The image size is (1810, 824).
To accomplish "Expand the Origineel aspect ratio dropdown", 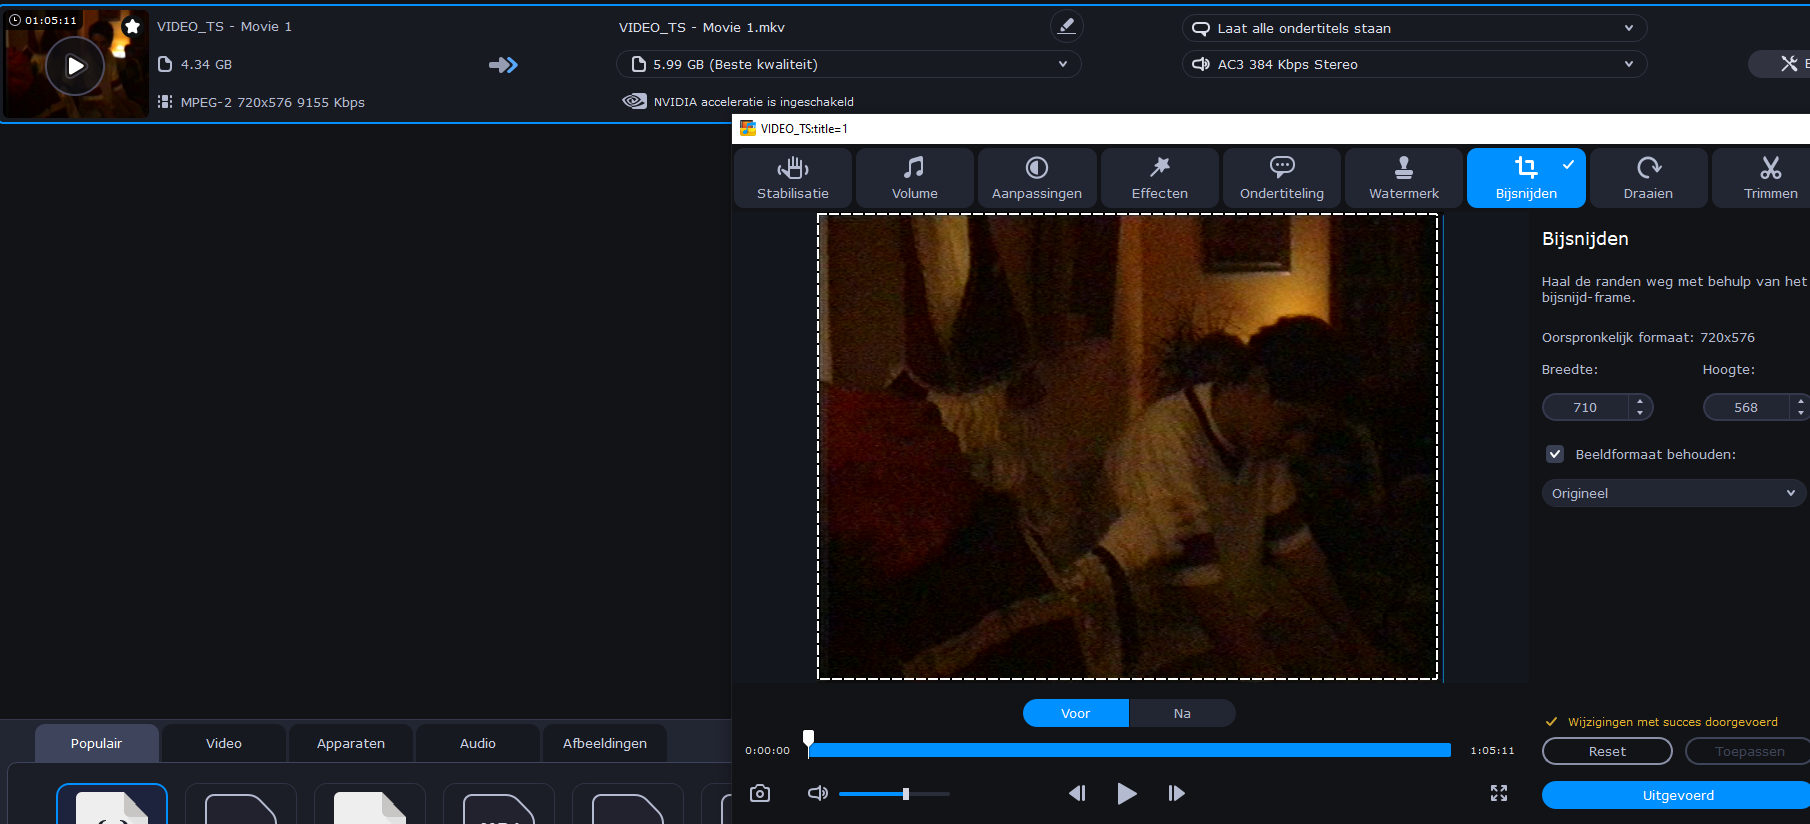I will 1673,493.
